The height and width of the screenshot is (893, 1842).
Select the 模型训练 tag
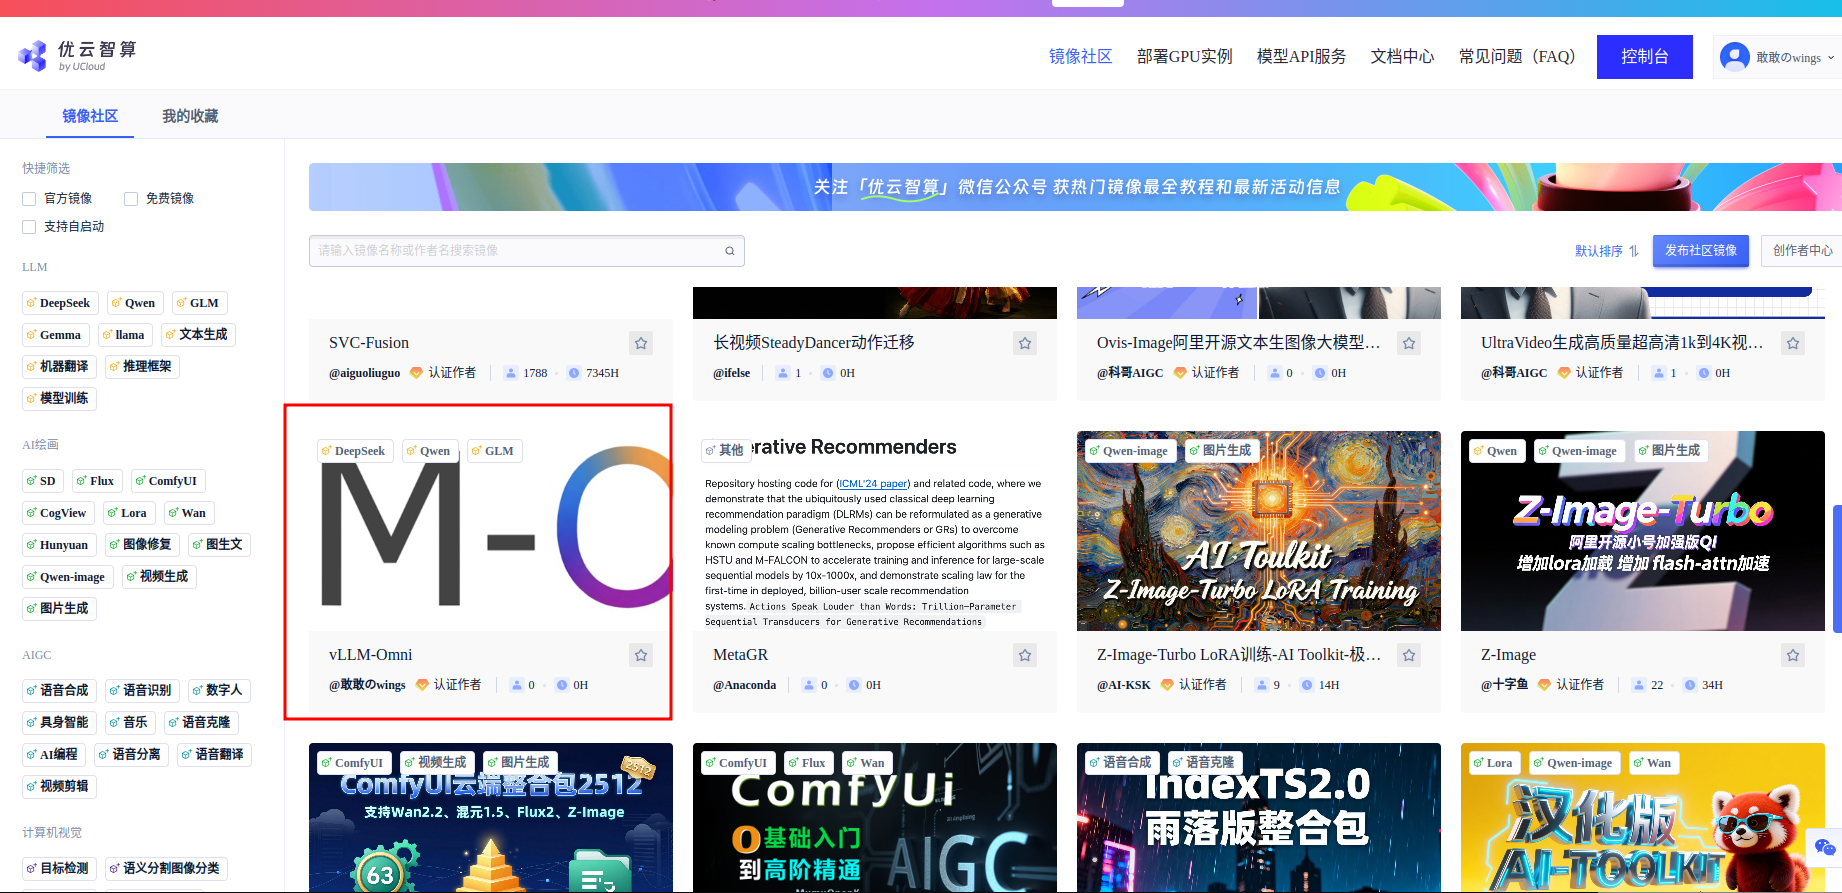click(59, 399)
